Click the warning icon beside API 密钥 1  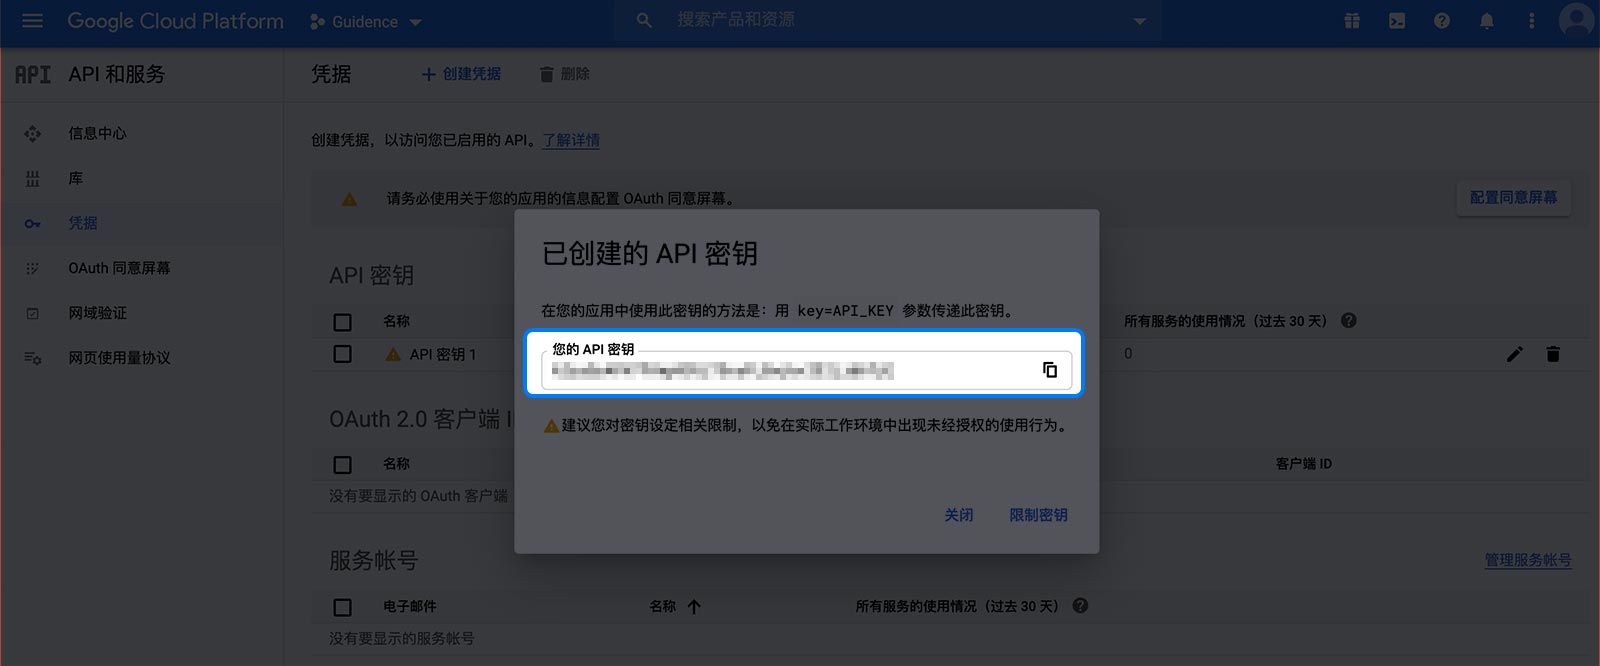pos(393,354)
